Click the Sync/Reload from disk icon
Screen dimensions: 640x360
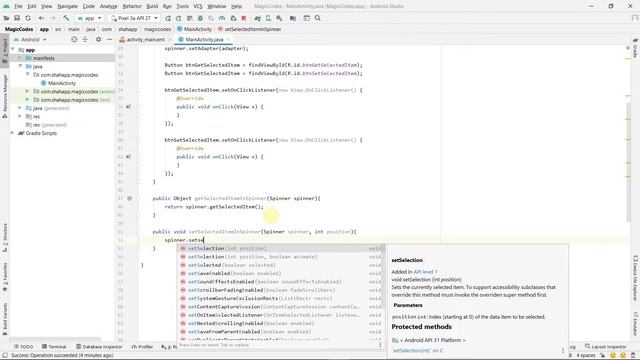[x=28, y=18]
